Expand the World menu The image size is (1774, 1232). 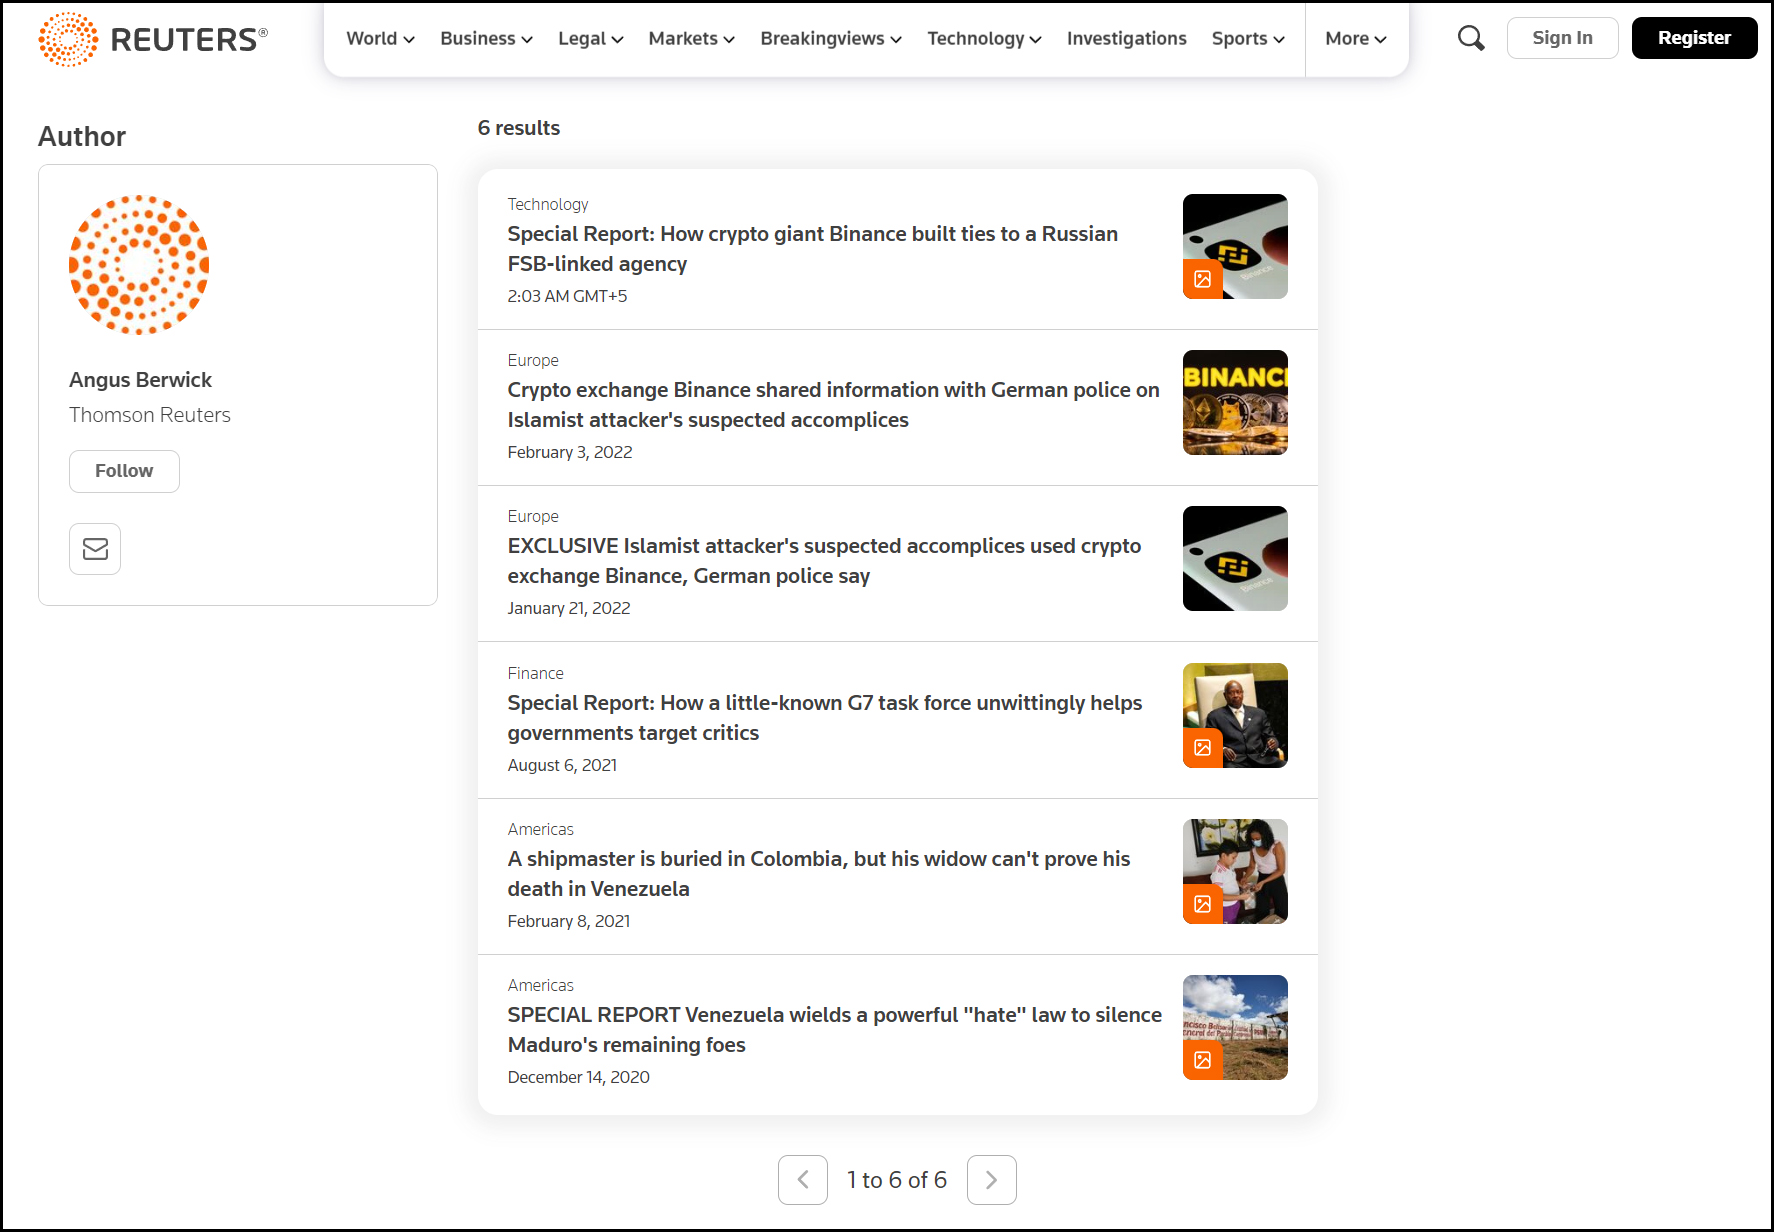pos(380,38)
